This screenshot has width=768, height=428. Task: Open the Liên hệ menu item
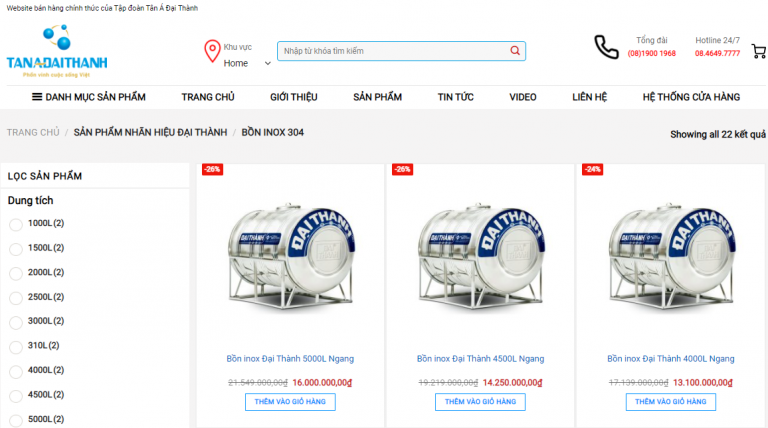coord(589,97)
